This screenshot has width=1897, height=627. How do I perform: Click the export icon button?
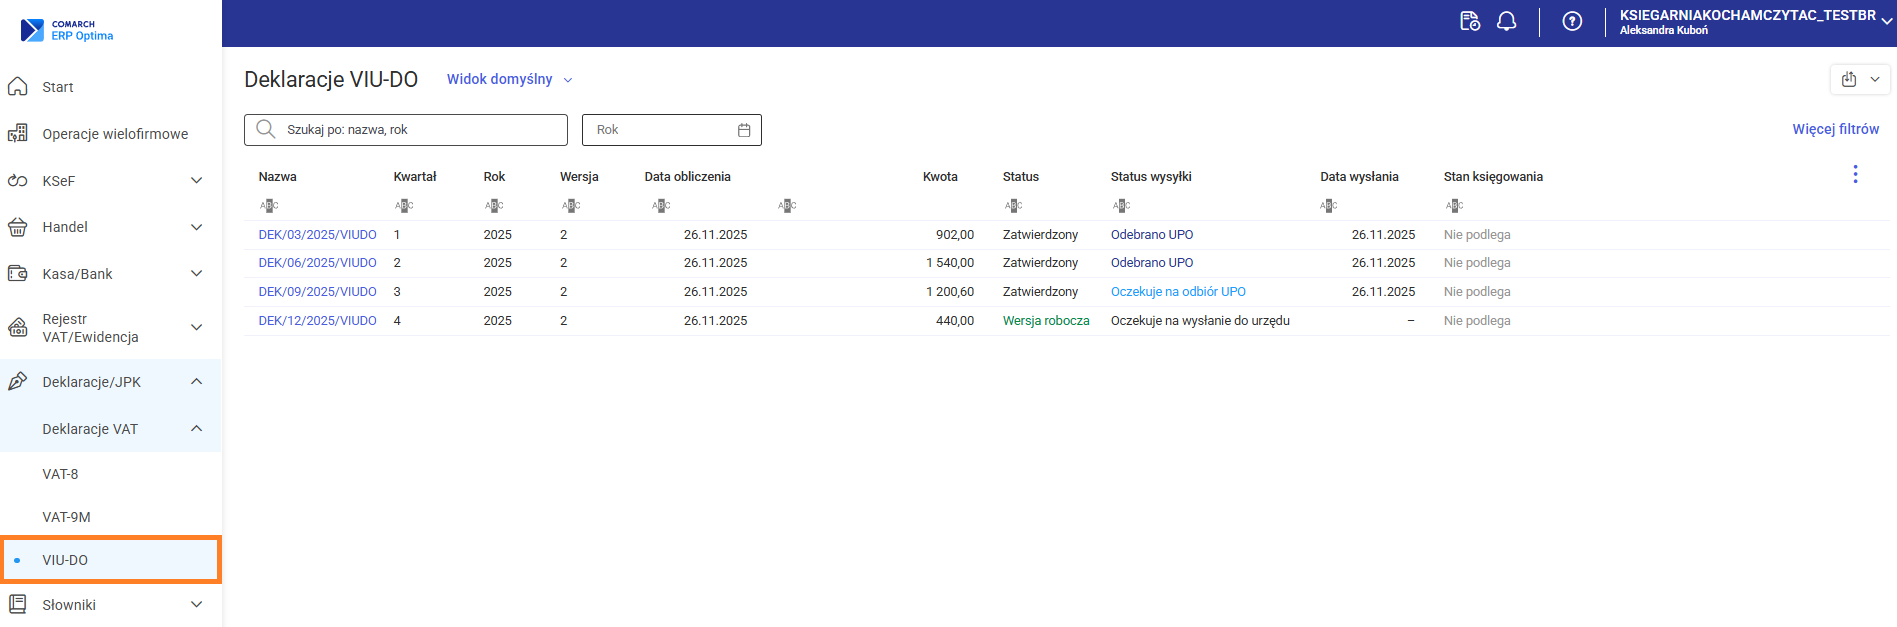coord(1849,79)
